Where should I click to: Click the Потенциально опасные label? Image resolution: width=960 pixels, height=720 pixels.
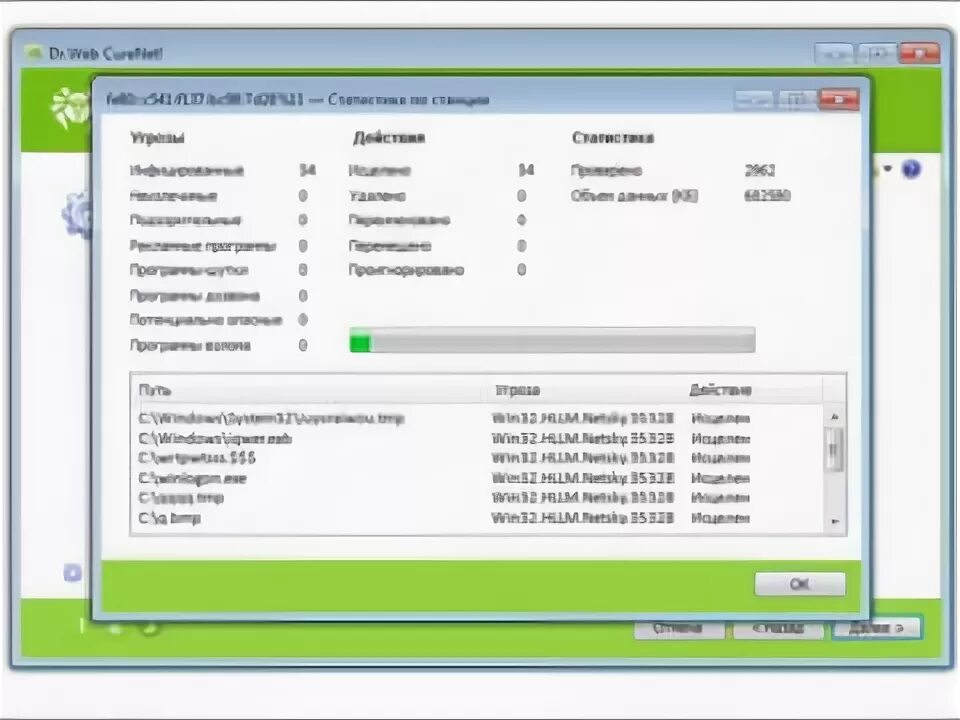click(206, 320)
